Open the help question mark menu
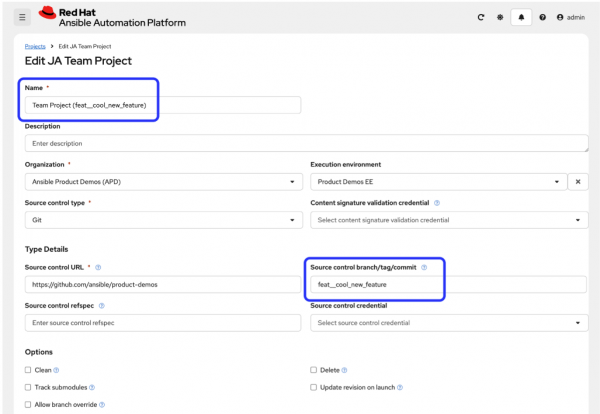Image resolution: width=600 pixels, height=414 pixels. click(543, 17)
